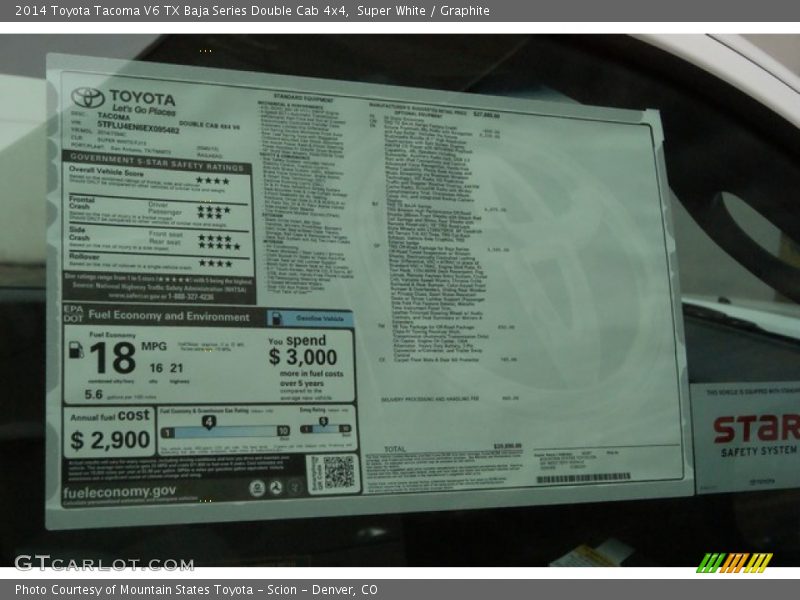
Task: Click the Rollover rating label
Action: (x=84, y=257)
